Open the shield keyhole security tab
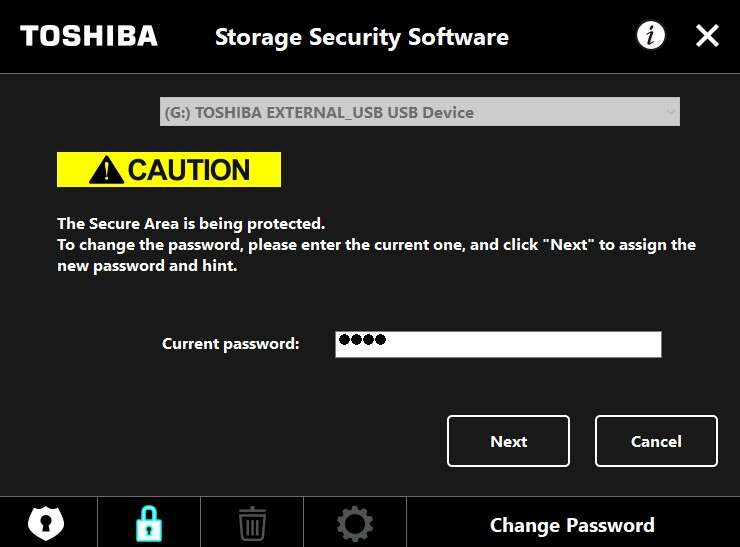The width and height of the screenshot is (740, 547). tap(46, 523)
